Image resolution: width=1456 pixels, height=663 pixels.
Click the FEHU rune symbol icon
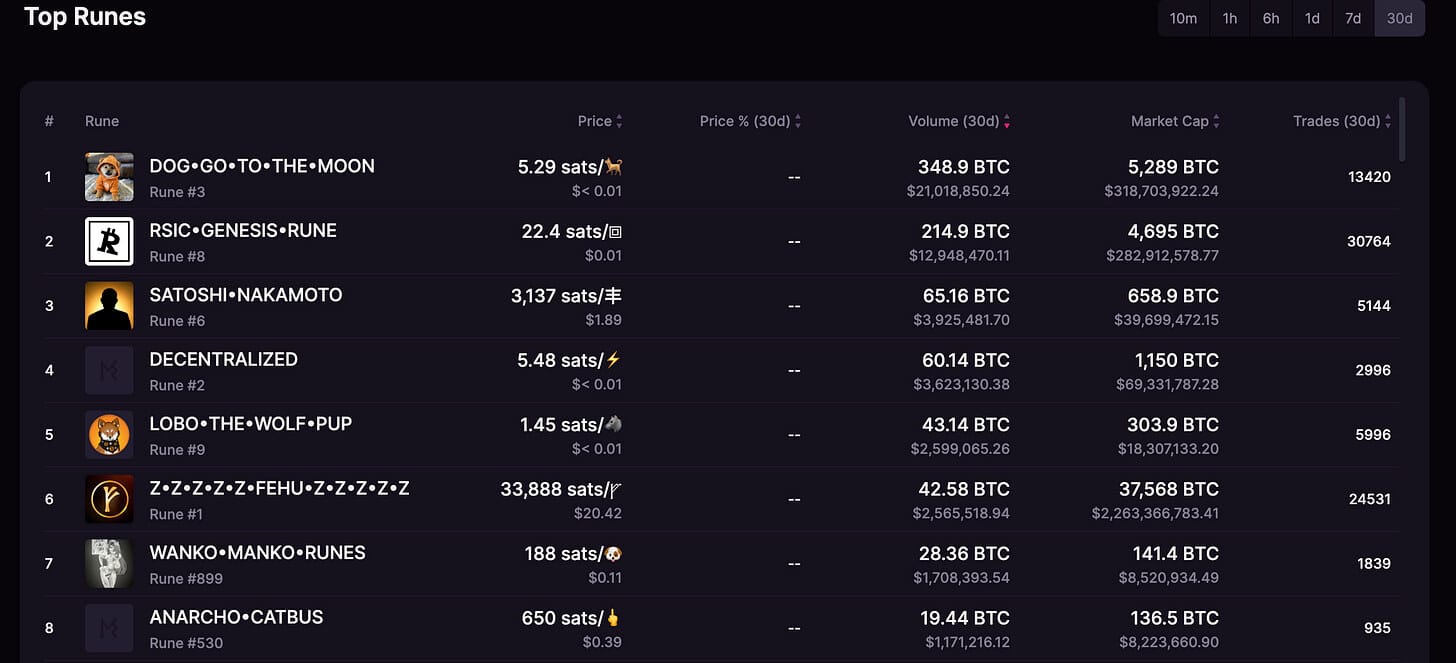[x=109, y=499]
